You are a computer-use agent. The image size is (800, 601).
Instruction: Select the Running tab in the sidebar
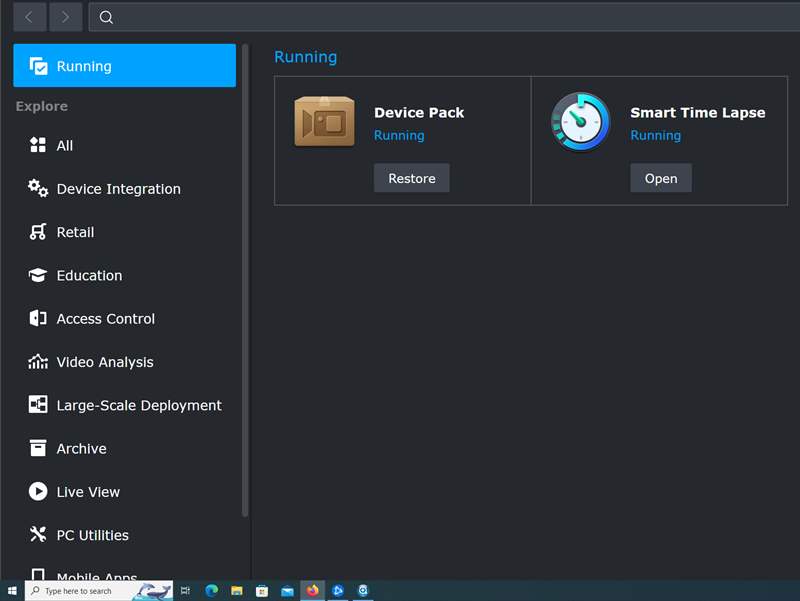click(x=124, y=66)
